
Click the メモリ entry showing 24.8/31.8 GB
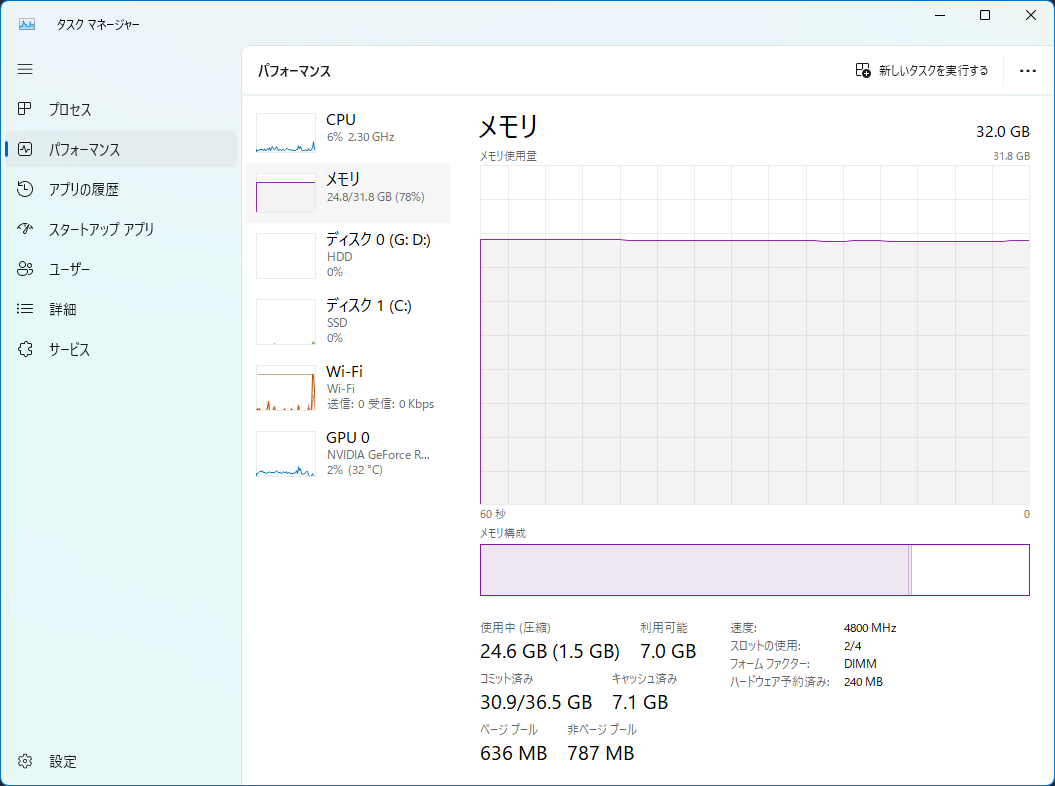(350, 192)
